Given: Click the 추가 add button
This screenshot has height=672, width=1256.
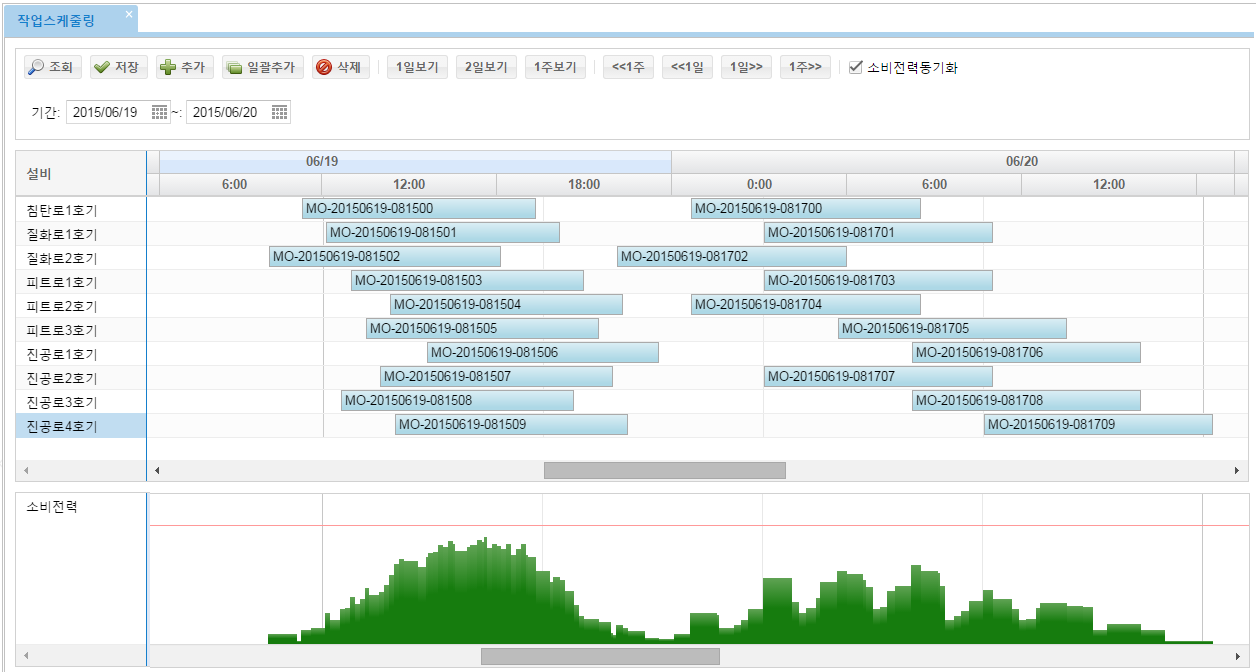Looking at the screenshot, I should [x=183, y=67].
